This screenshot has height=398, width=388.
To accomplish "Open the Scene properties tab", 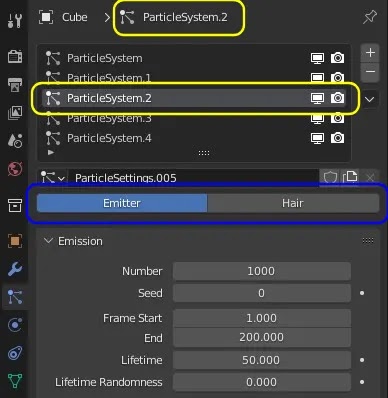I will [15, 141].
